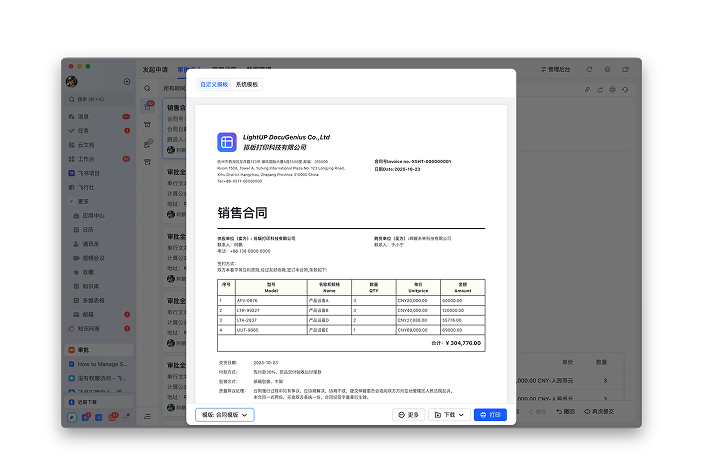Open the 模版: 合同模版 dropdown
The height and width of the screenshot is (472, 704).
[224, 415]
